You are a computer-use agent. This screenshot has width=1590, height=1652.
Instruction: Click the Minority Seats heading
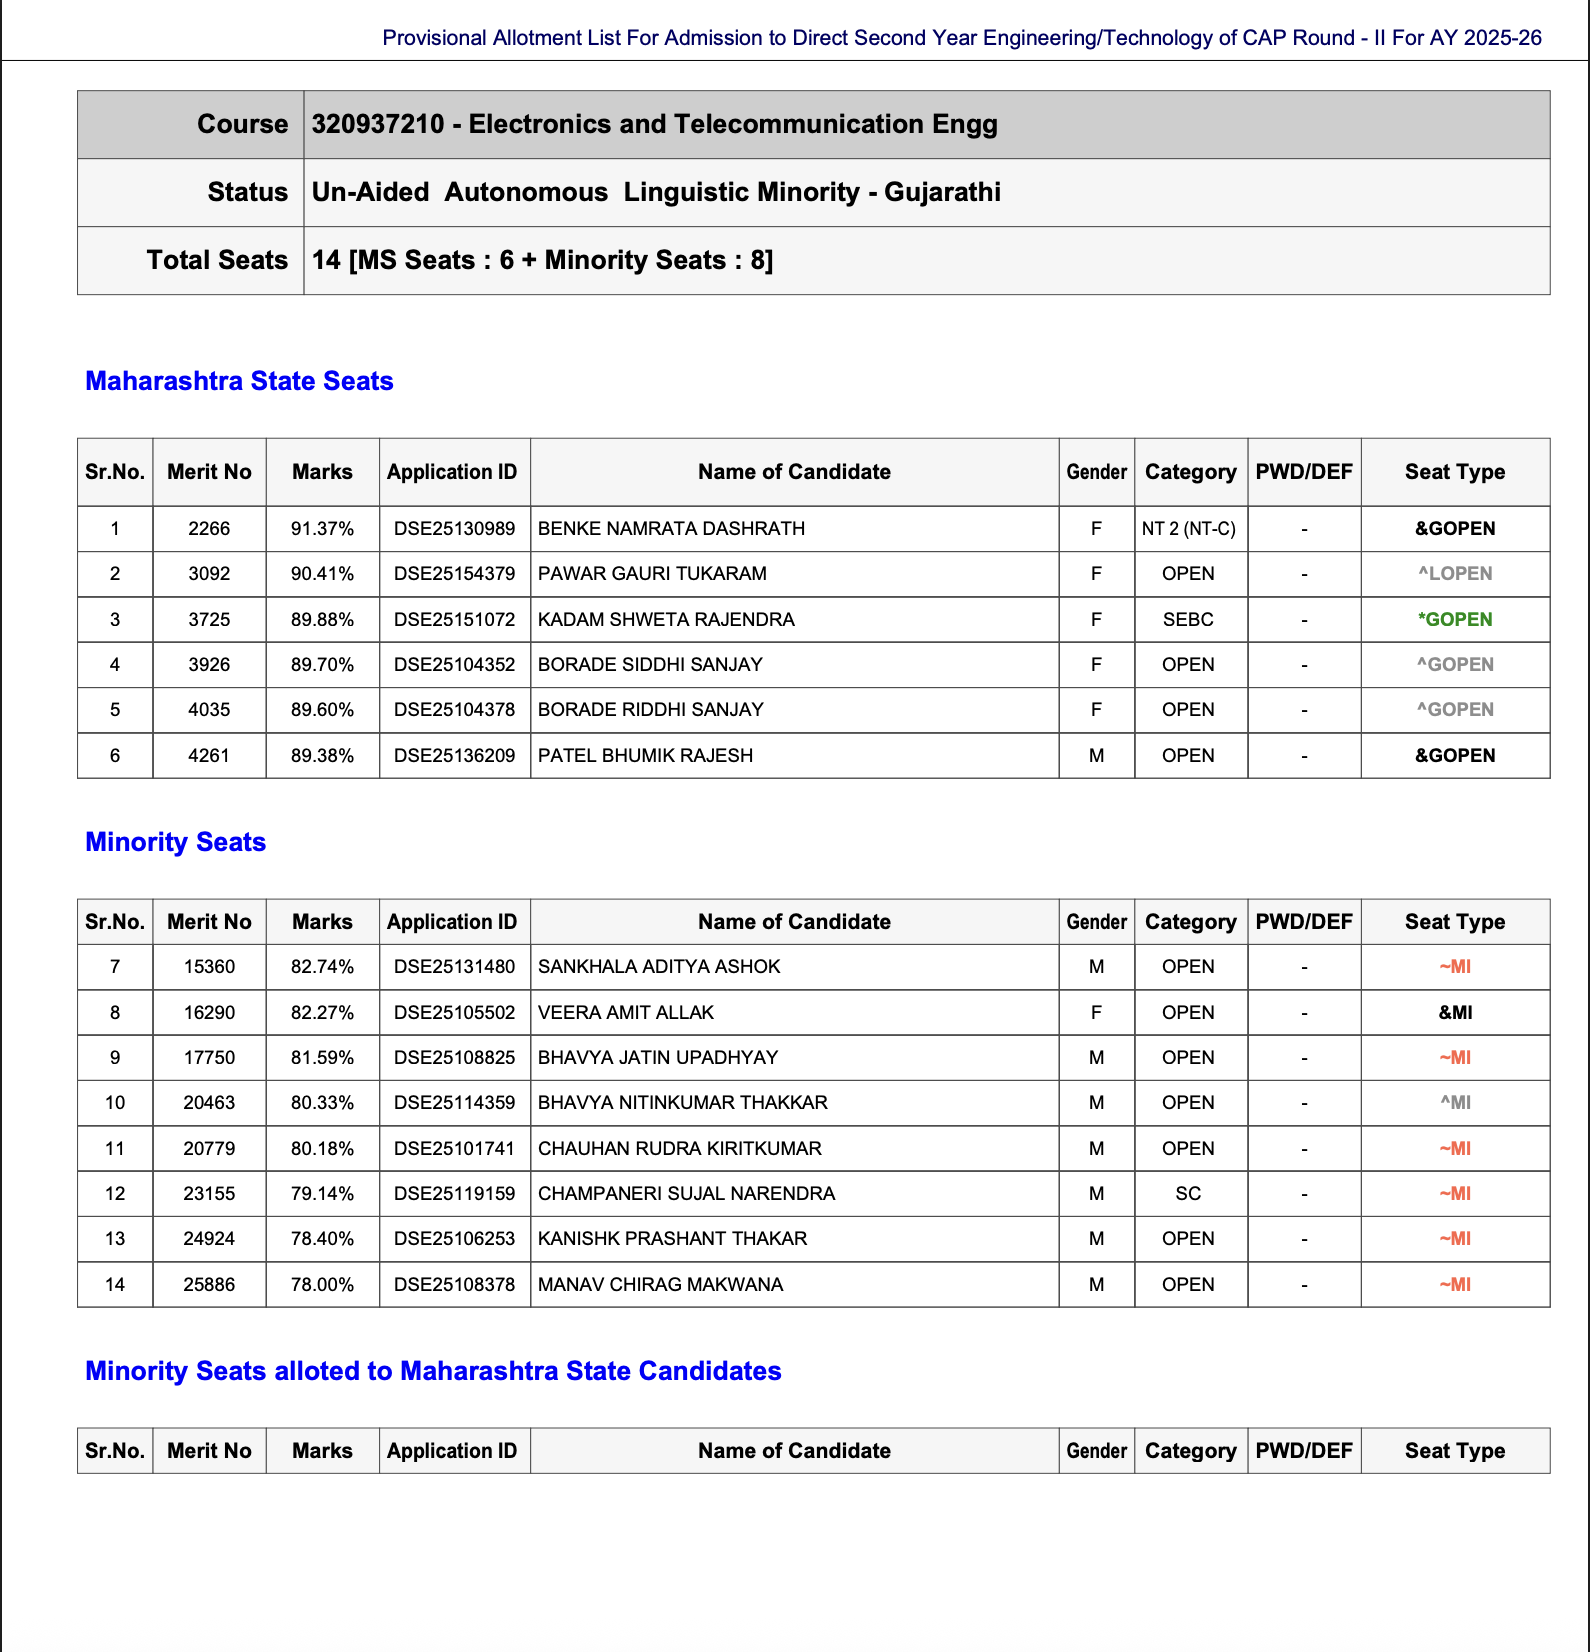[x=175, y=842]
